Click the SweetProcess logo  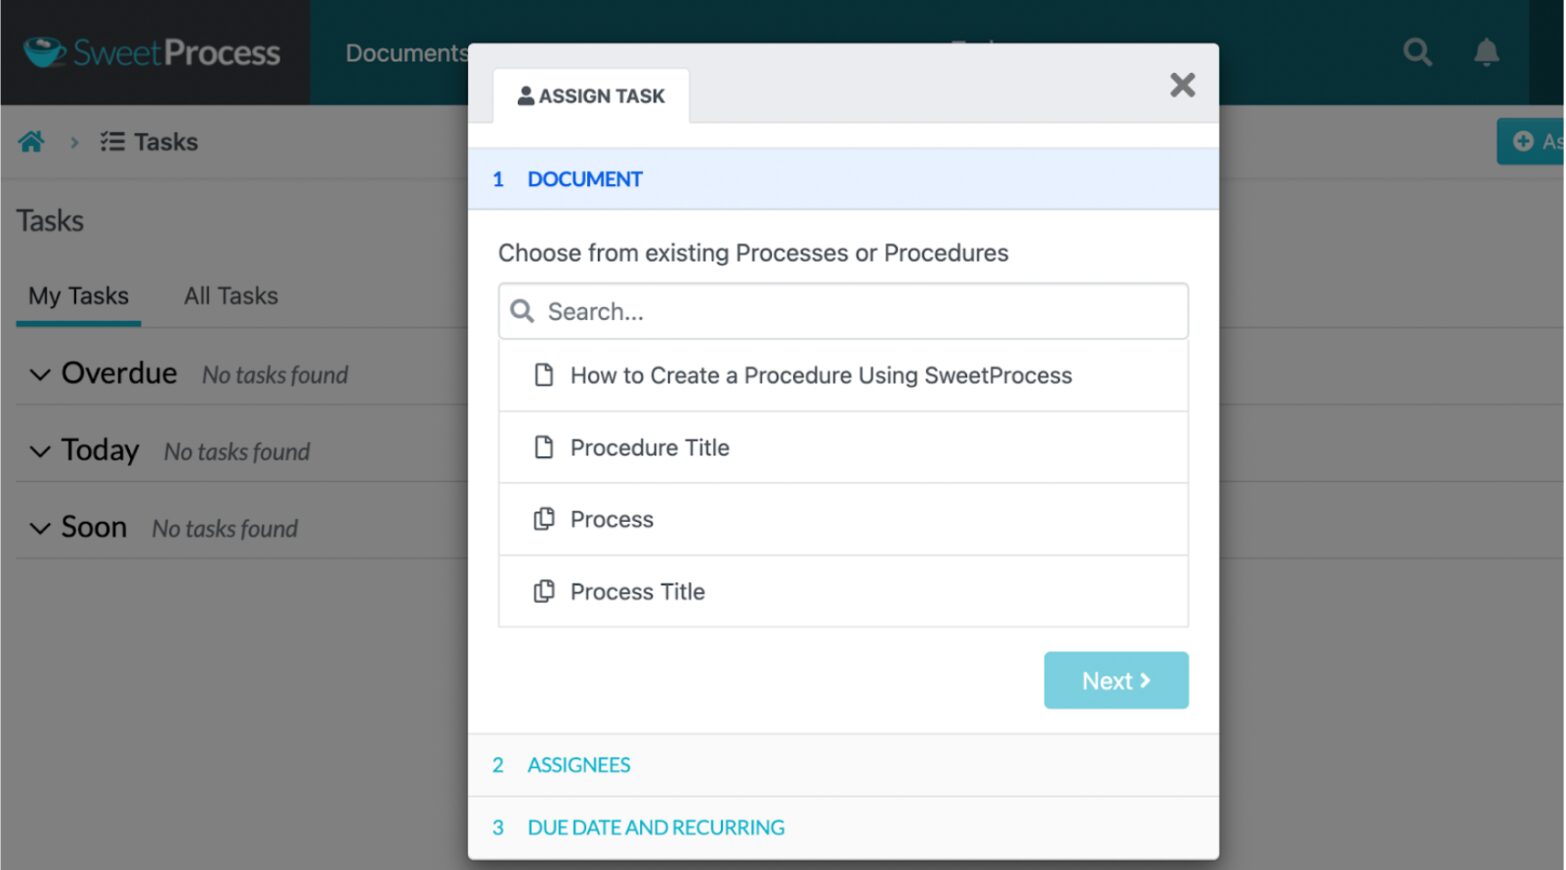pos(152,52)
